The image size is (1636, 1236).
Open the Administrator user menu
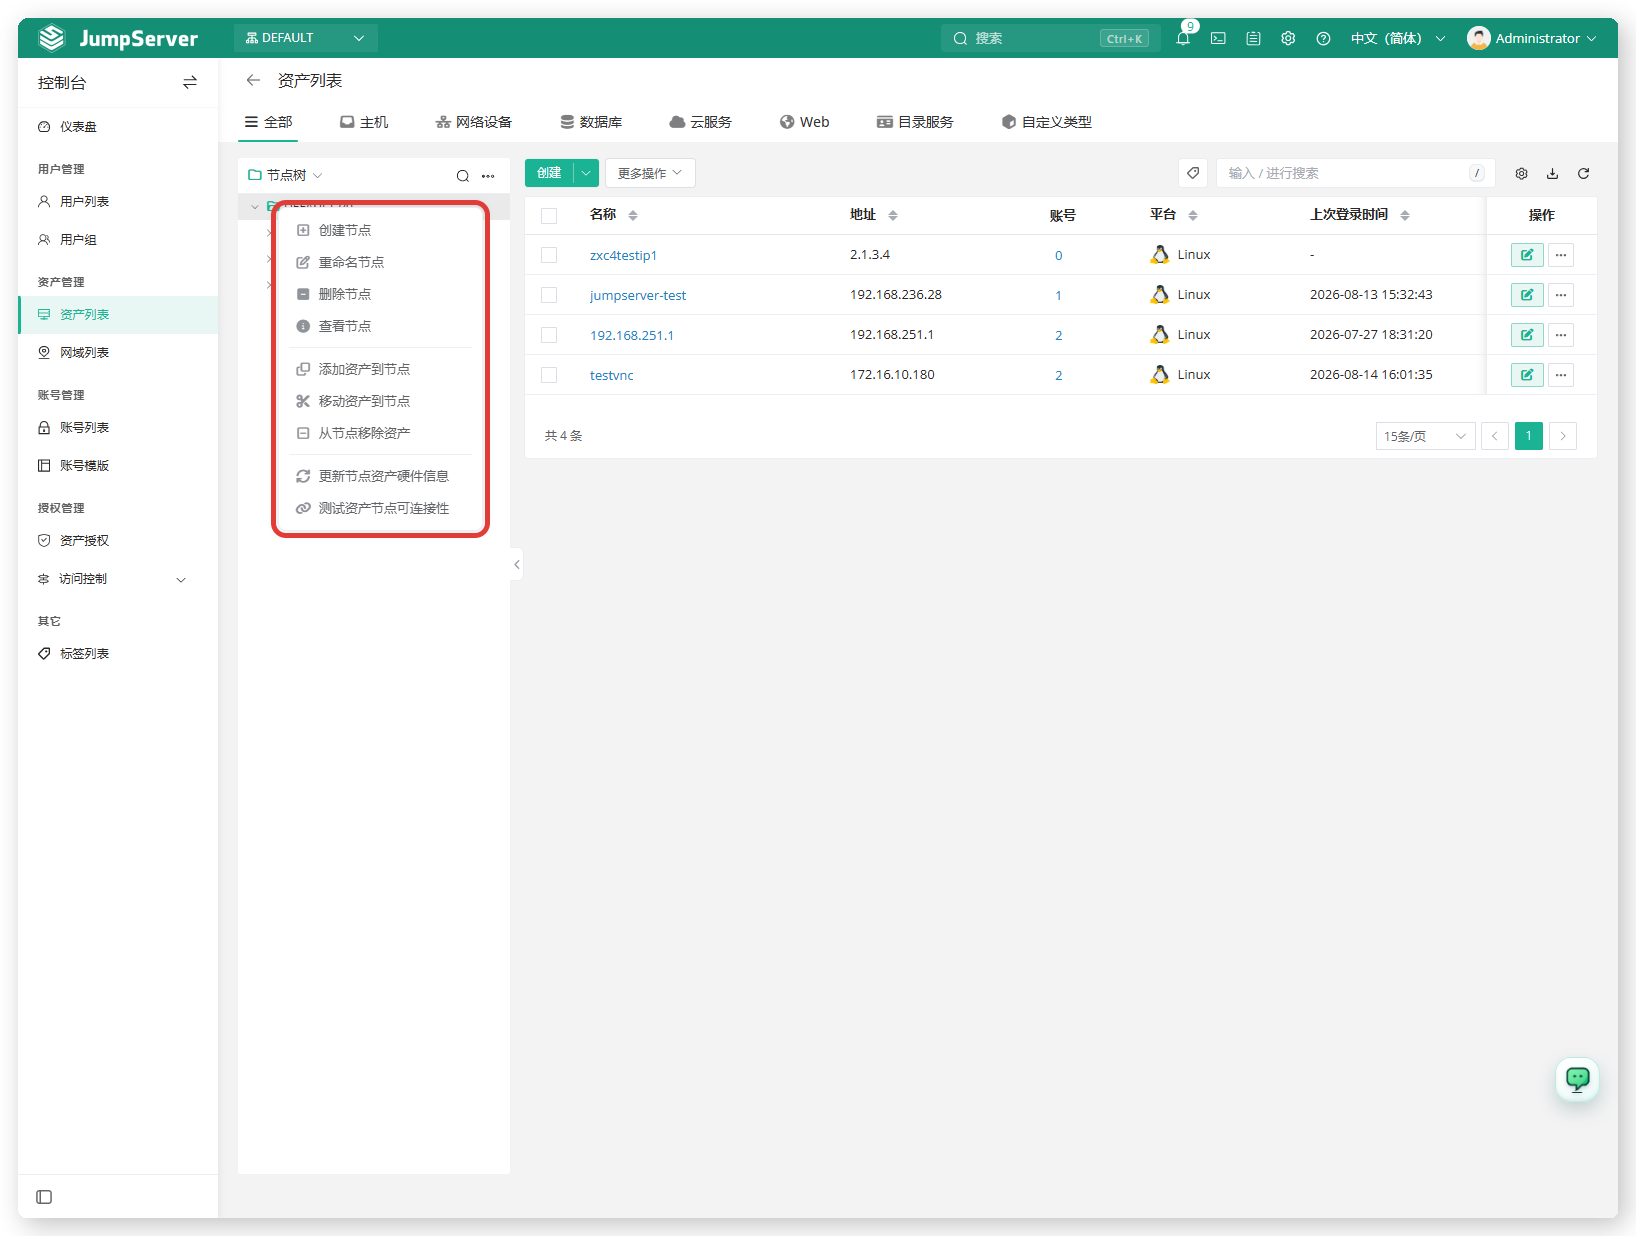pyautogui.click(x=1531, y=38)
